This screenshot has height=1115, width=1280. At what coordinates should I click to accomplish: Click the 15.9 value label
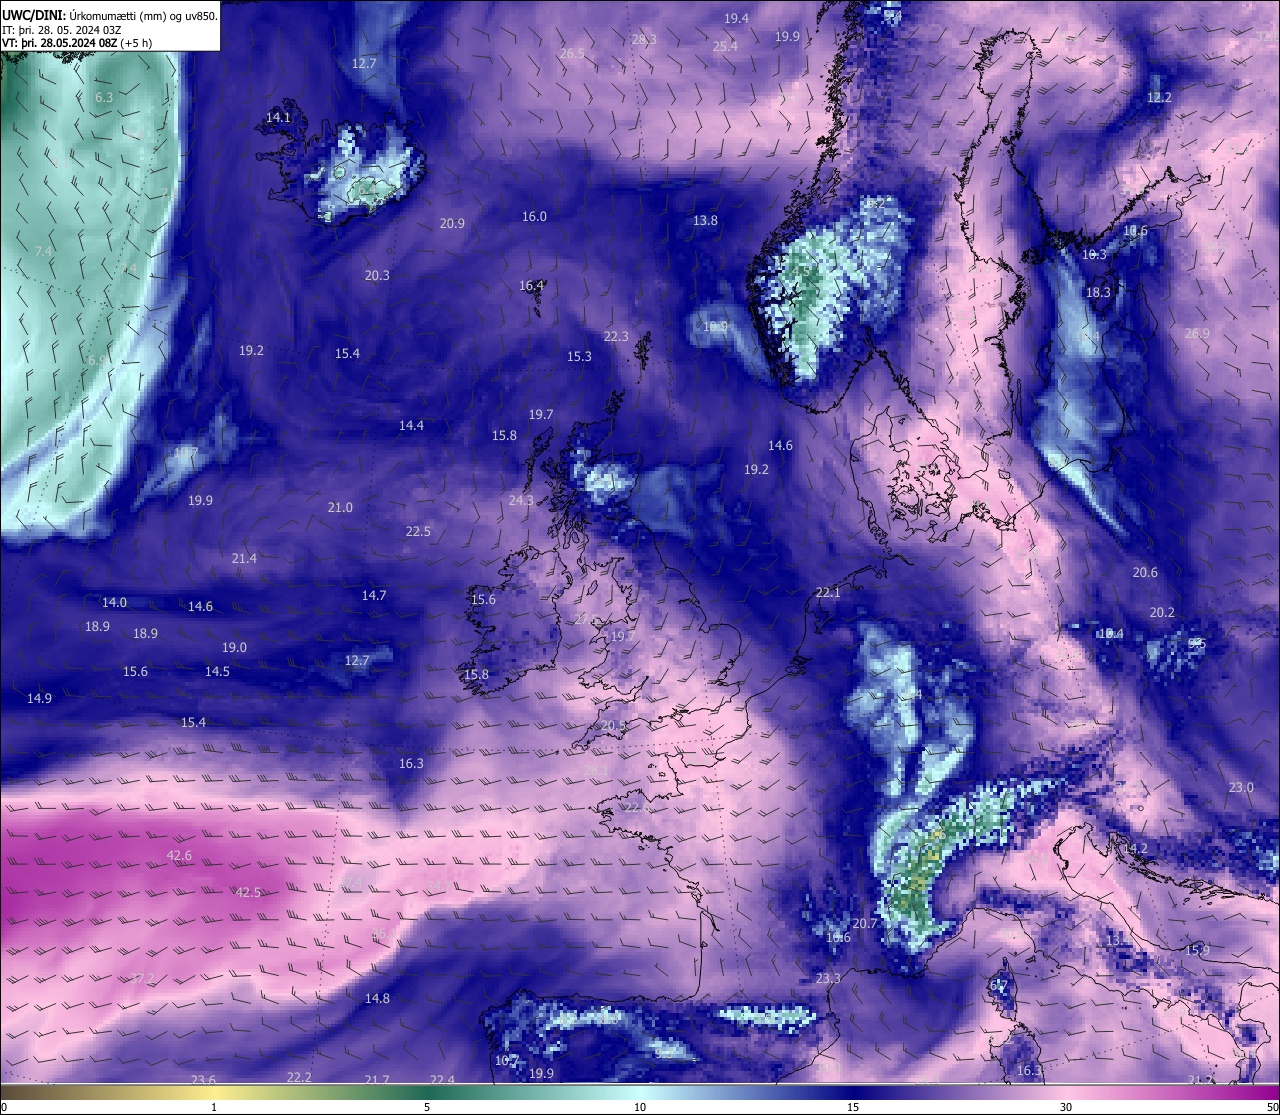click(1197, 950)
